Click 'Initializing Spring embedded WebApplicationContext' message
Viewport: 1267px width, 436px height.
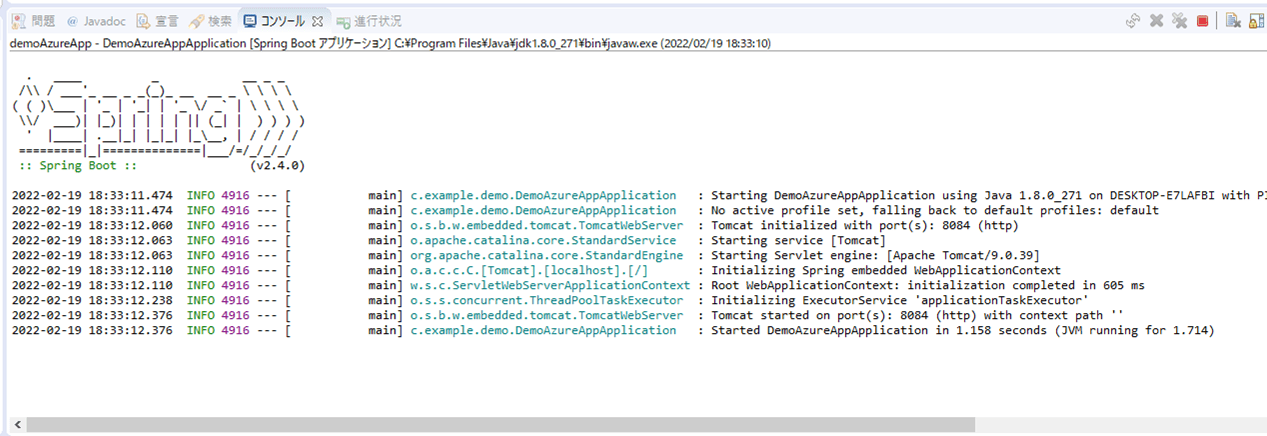click(885, 270)
